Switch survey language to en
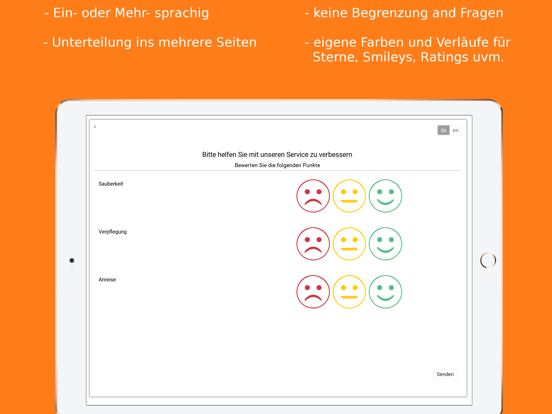 (456, 130)
